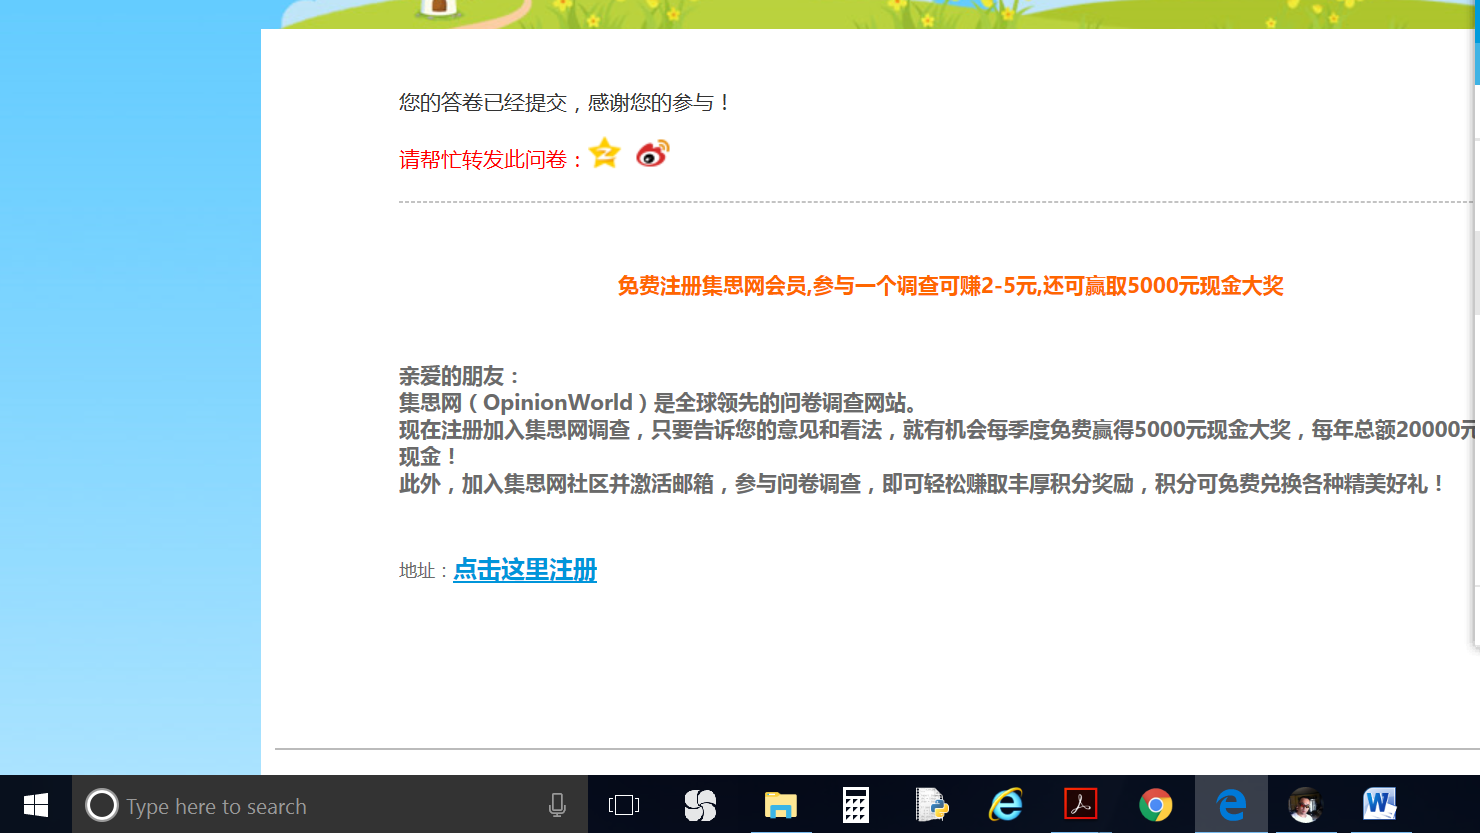Open File Explorer from the taskbar
1480x833 pixels.
781,805
